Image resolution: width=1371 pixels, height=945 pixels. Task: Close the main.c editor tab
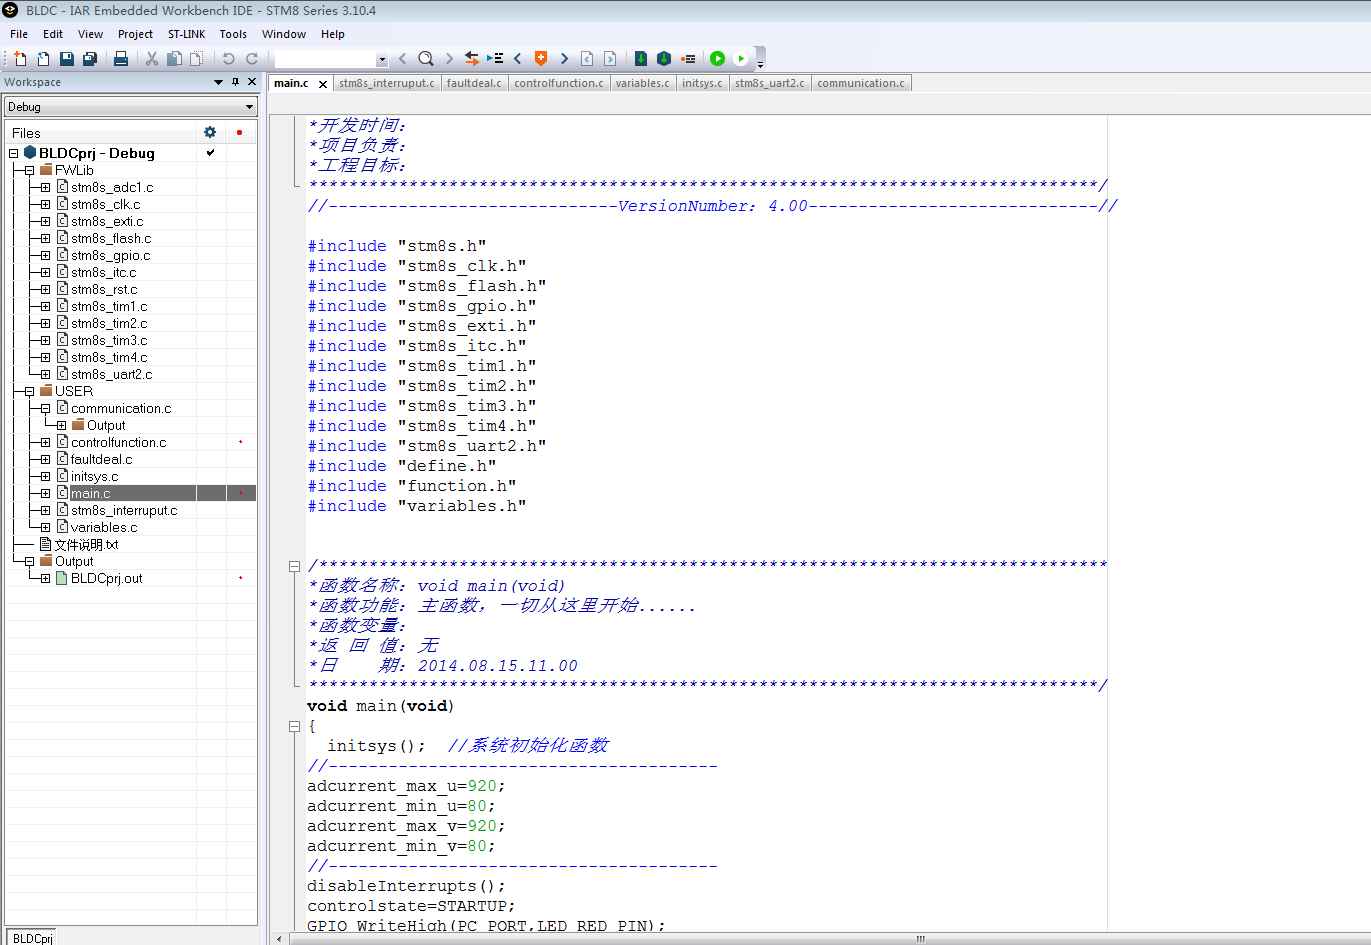coord(323,84)
